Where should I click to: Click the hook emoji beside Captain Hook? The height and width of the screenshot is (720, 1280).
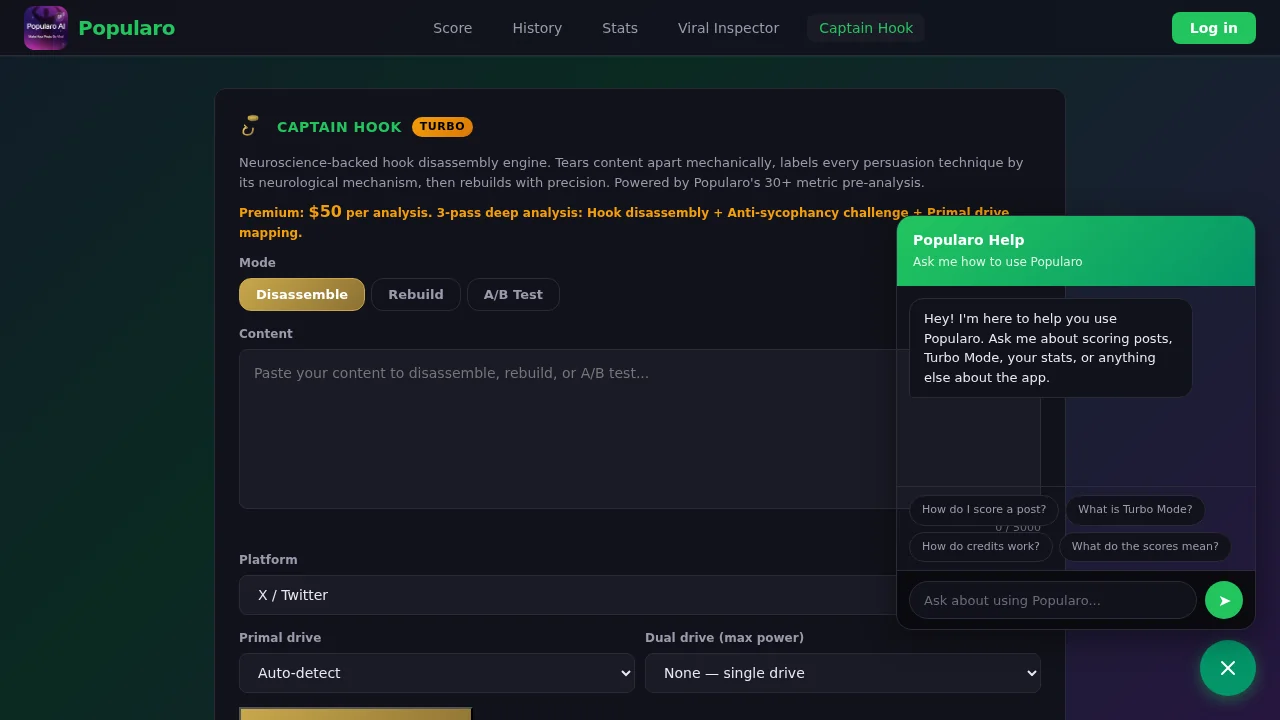pos(249,126)
